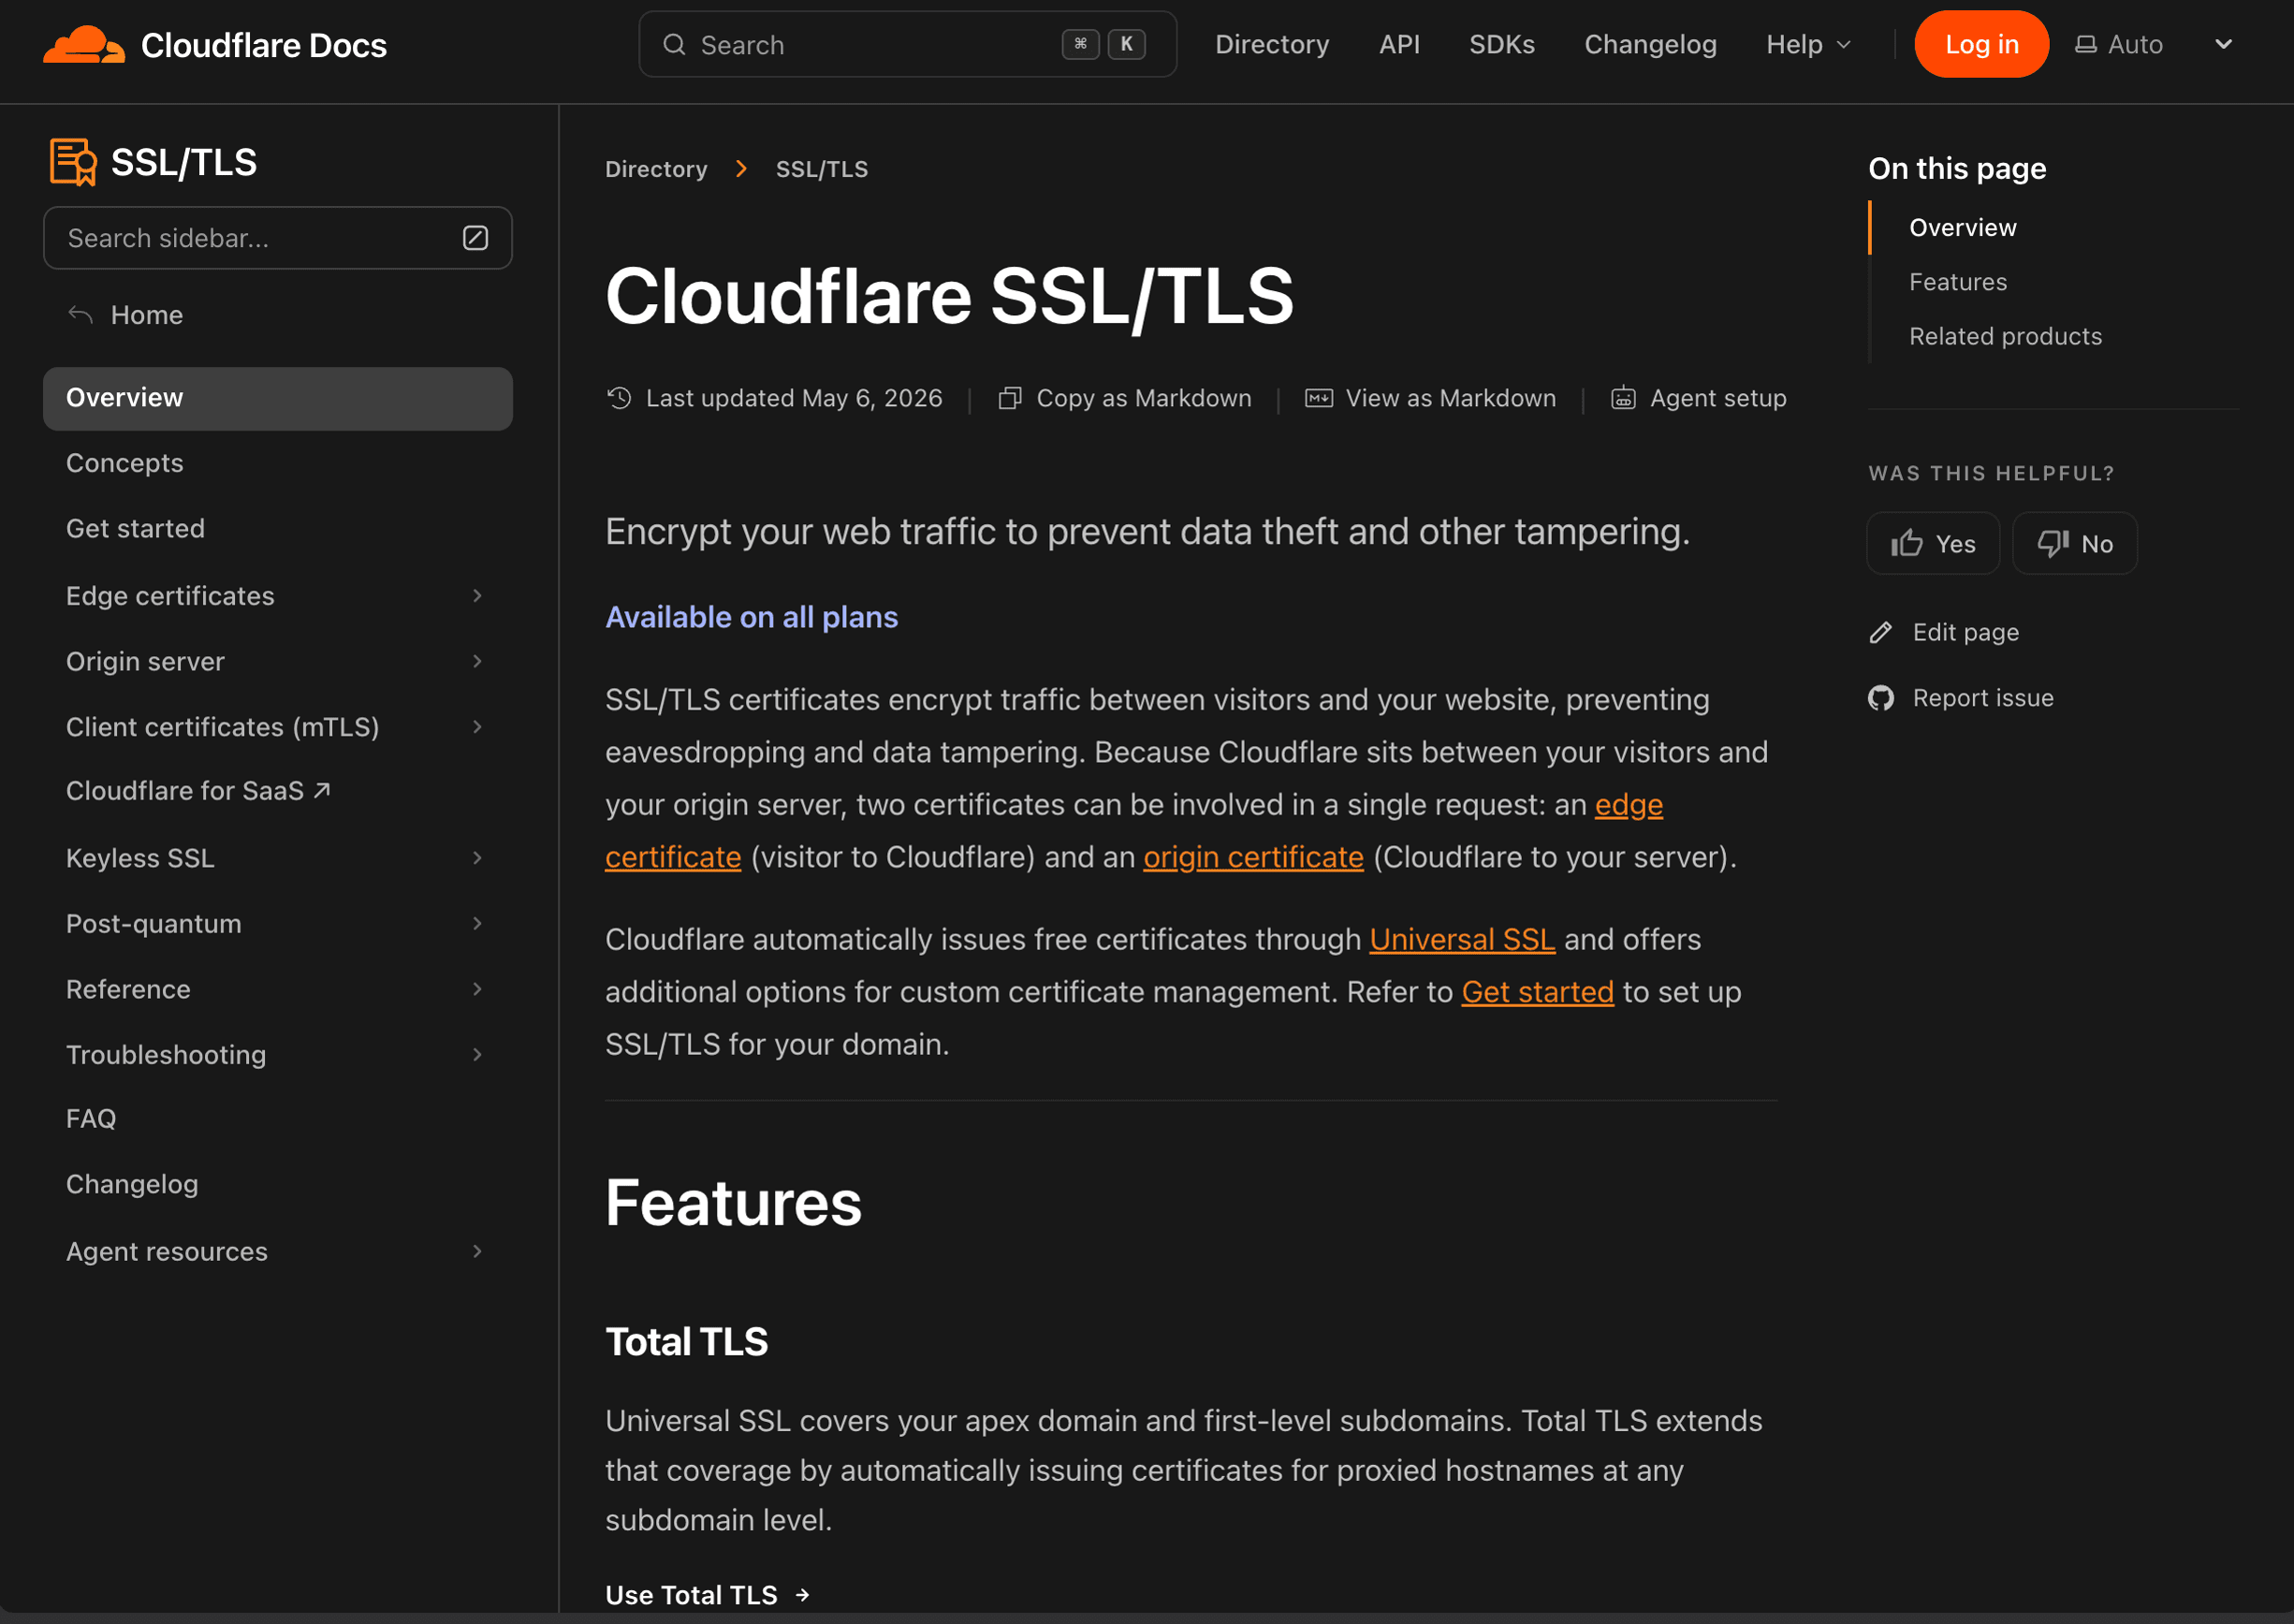The height and width of the screenshot is (1624, 2294).
Task: Click View as Markdown
Action: tap(1431, 398)
